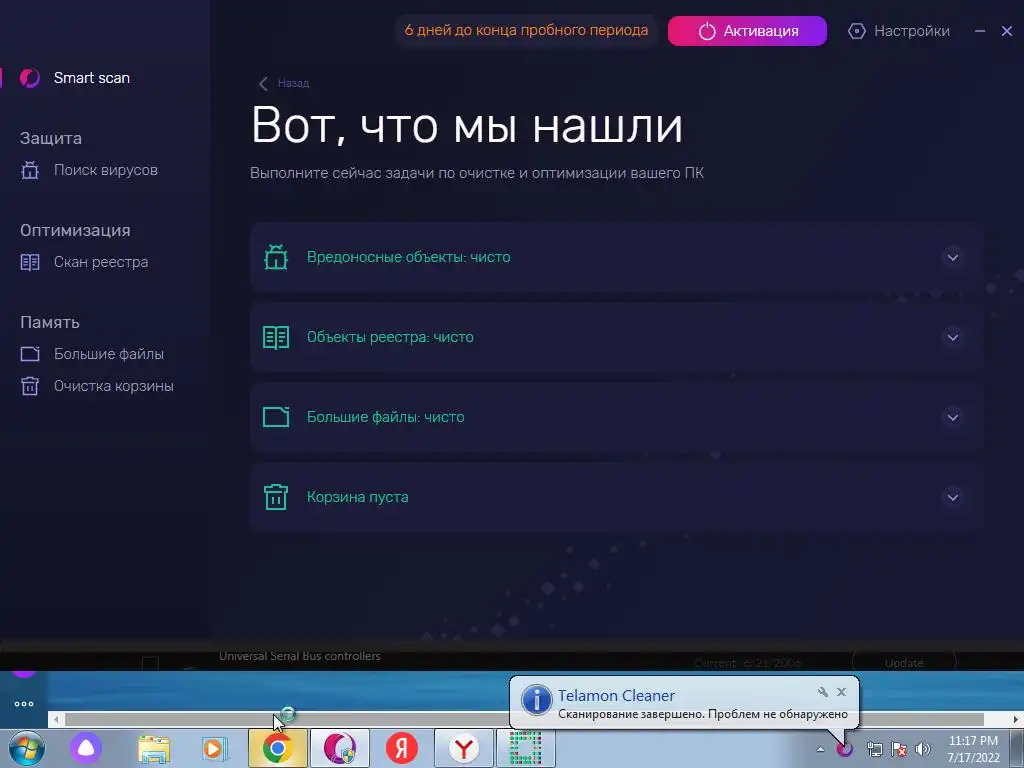Click Action Center flag tray icon

pyautogui.click(x=899, y=749)
